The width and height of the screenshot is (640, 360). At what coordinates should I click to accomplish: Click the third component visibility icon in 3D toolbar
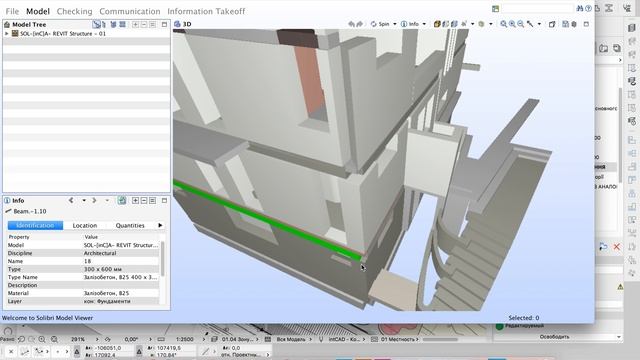[x=454, y=24]
